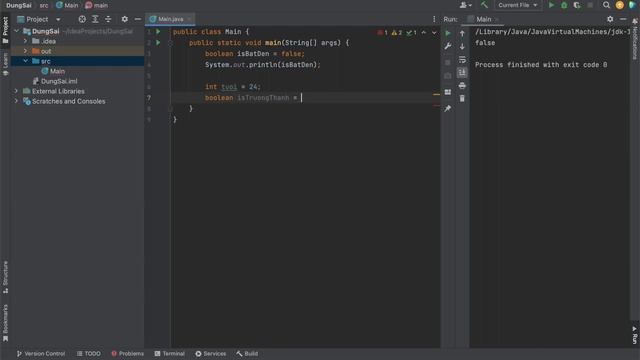Go to the next highlighted error arrow
Screen dimensions: 640x360
pyautogui.click(x=434, y=33)
